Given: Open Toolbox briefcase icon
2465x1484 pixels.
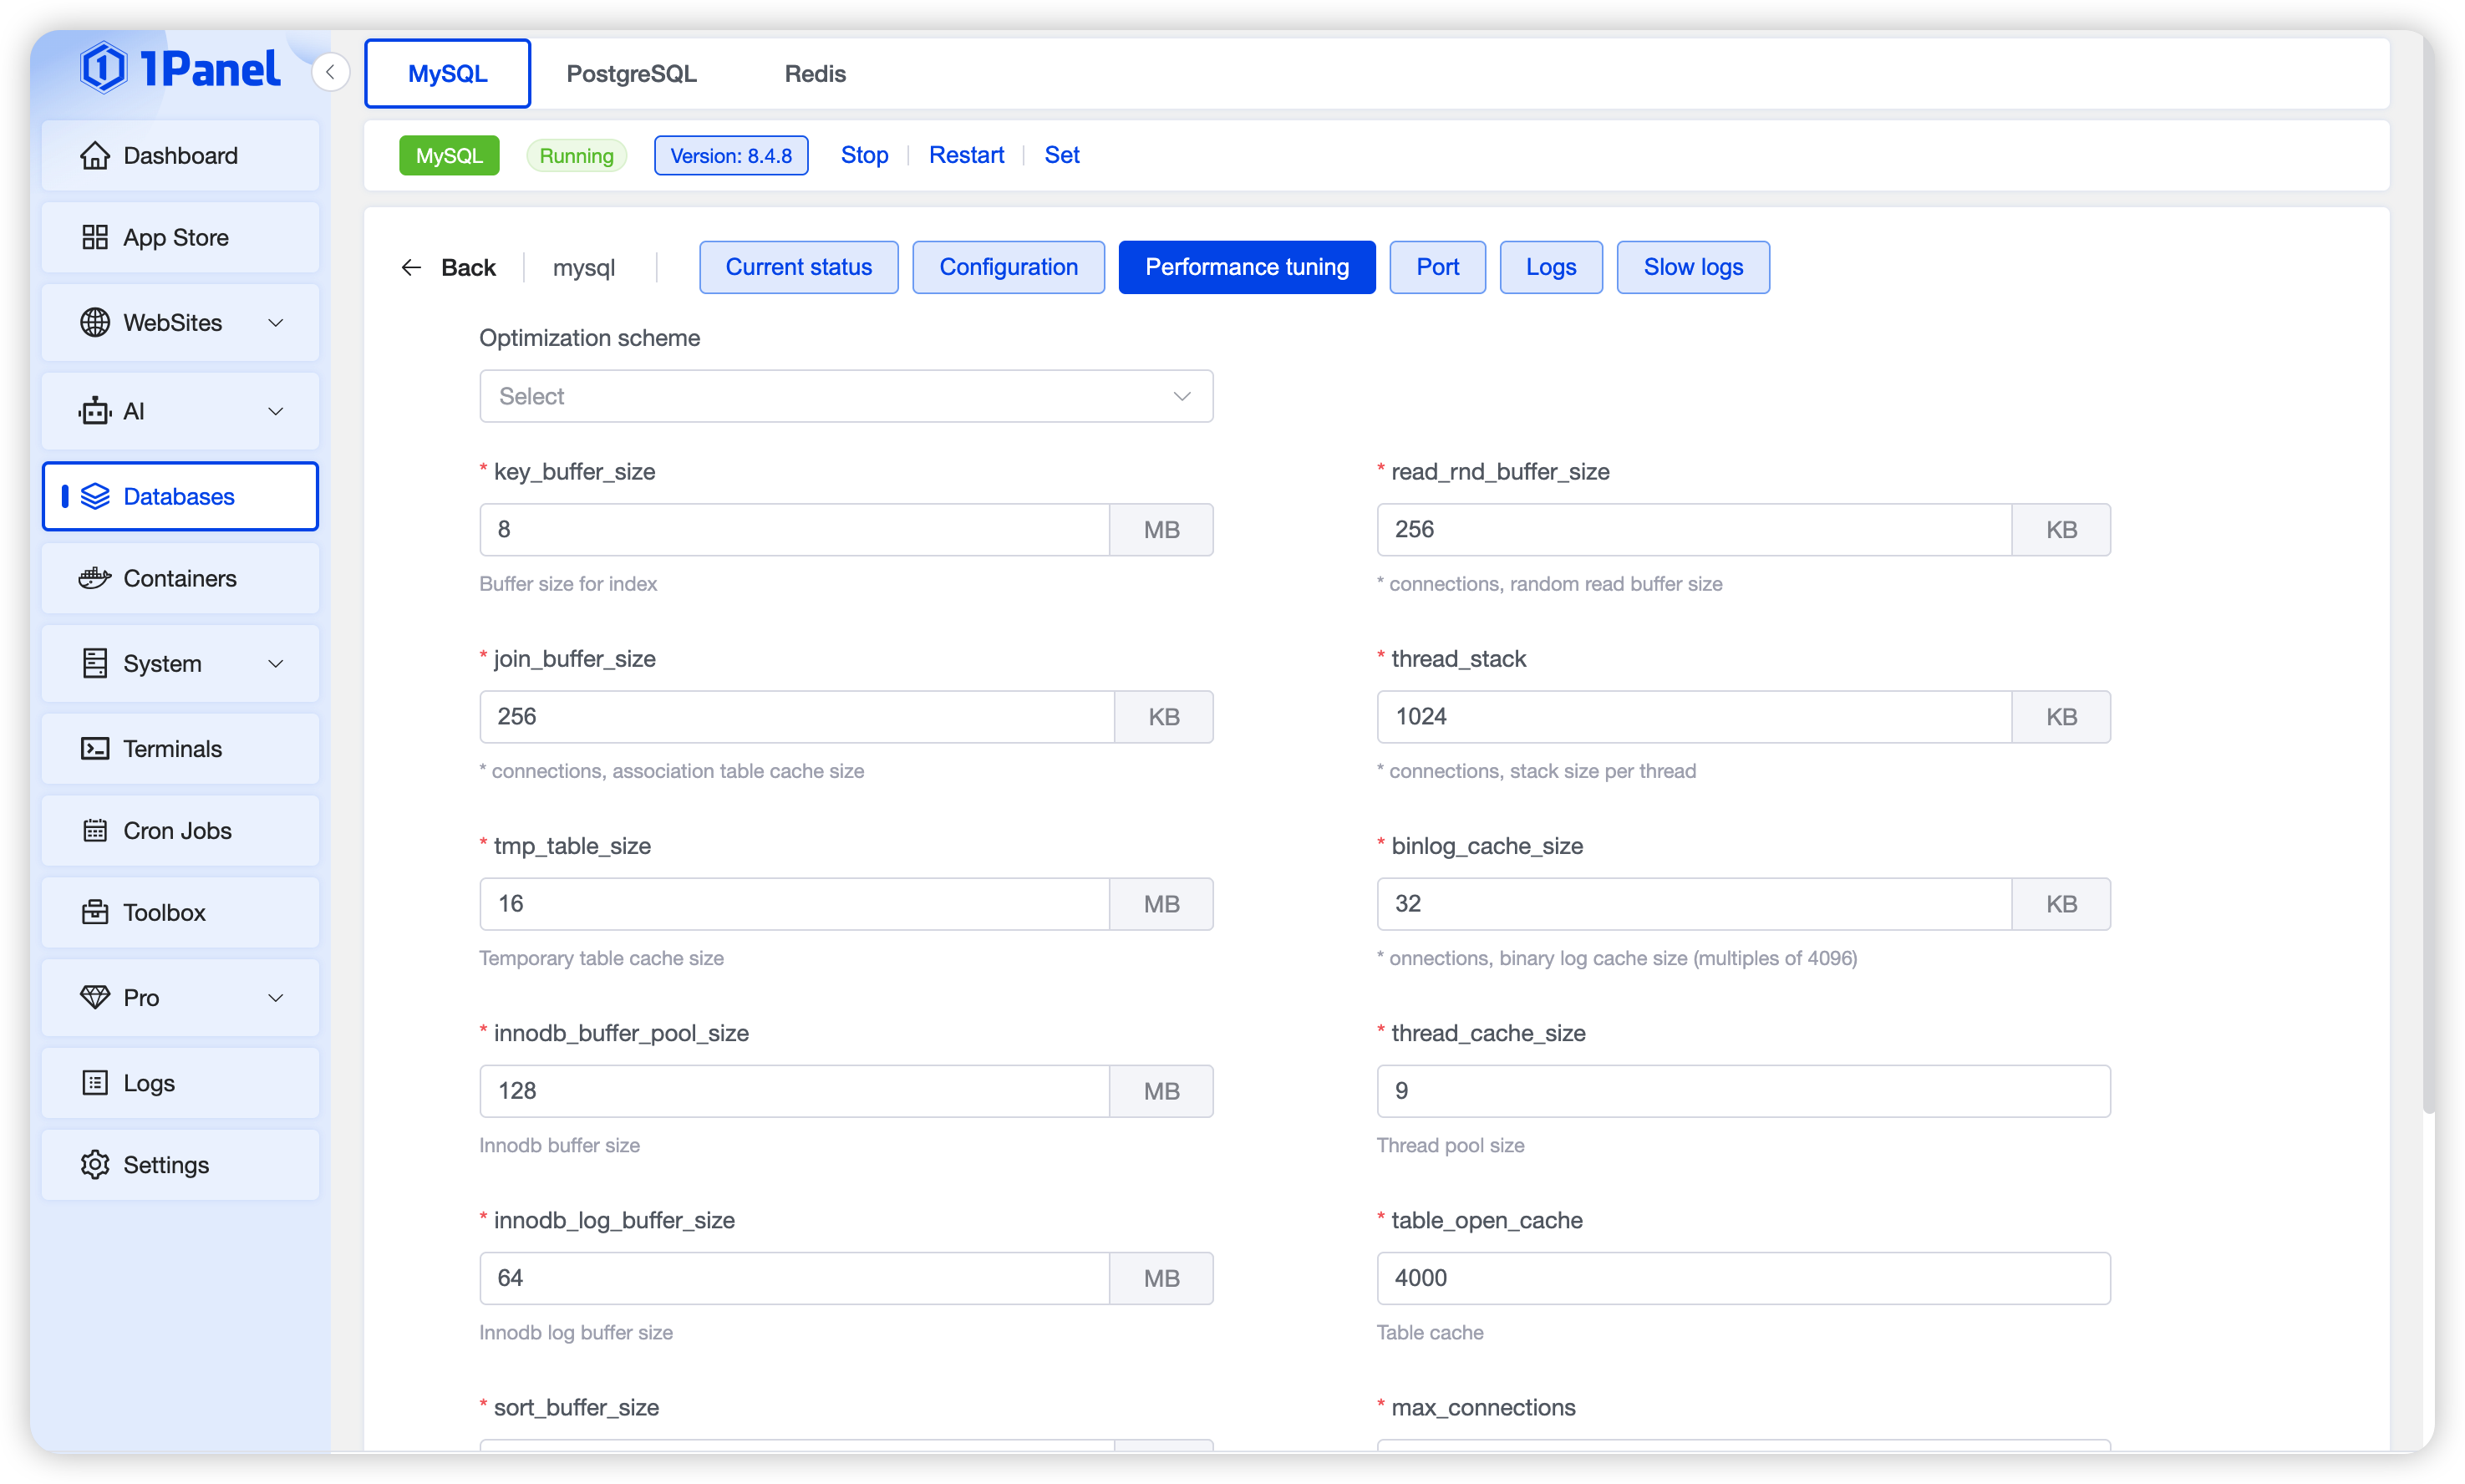Looking at the screenshot, I should coord(95,913).
